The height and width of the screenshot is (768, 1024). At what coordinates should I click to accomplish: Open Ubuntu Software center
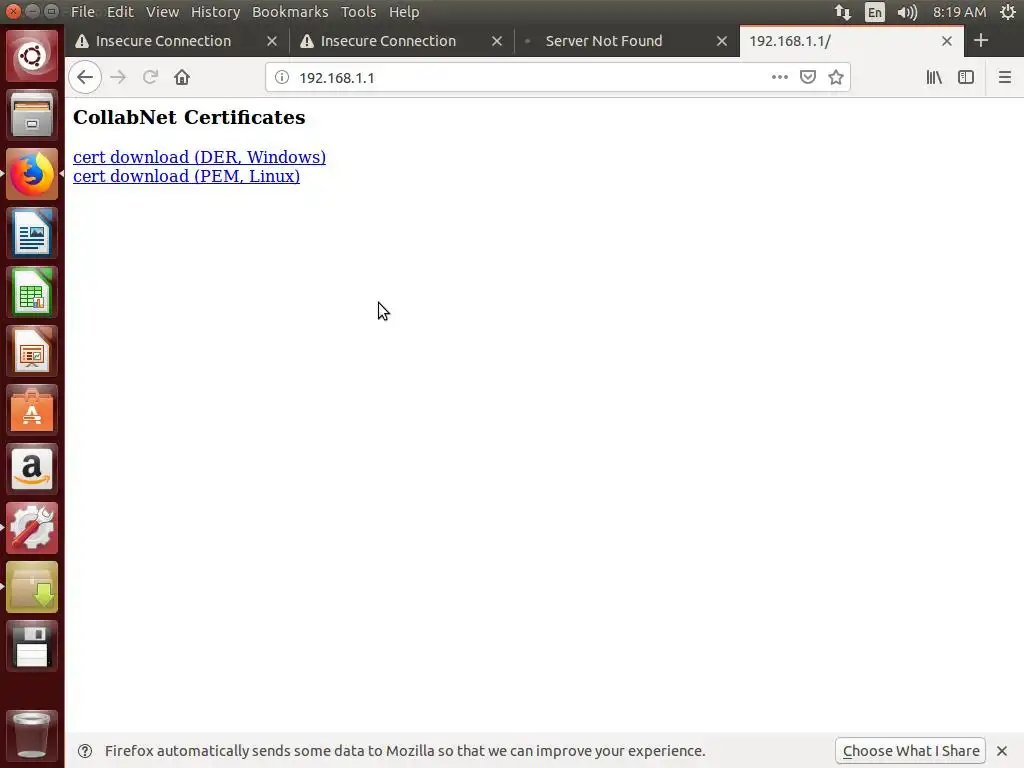(x=31, y=410)
